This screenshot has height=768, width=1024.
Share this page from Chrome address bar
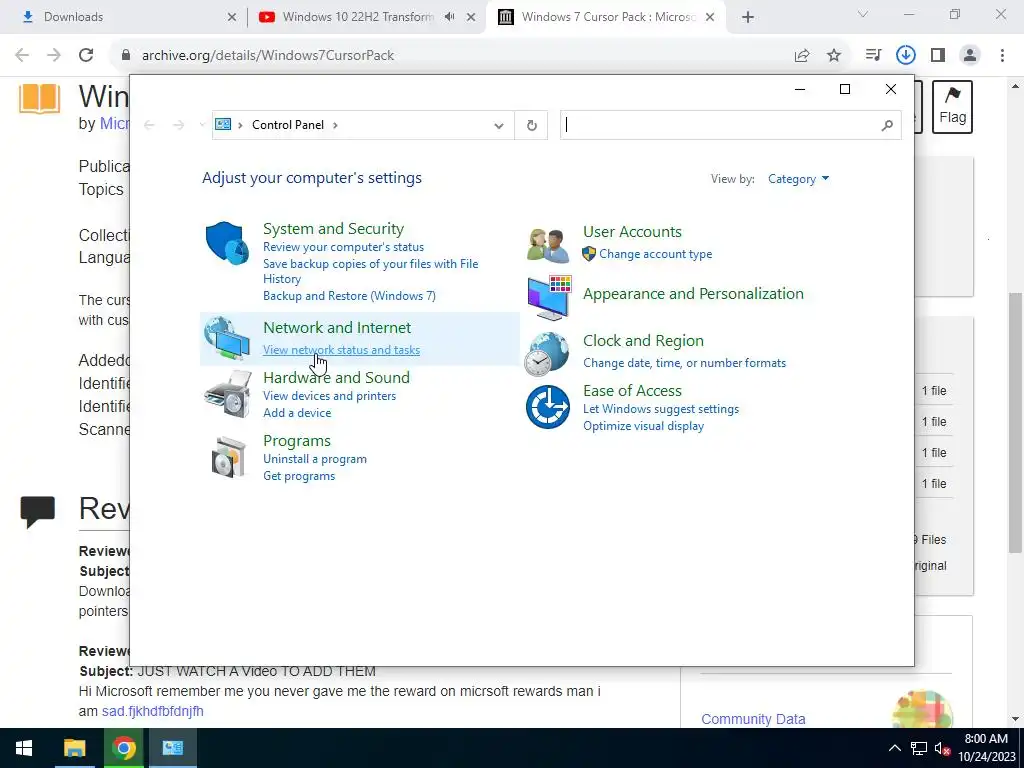802,56
